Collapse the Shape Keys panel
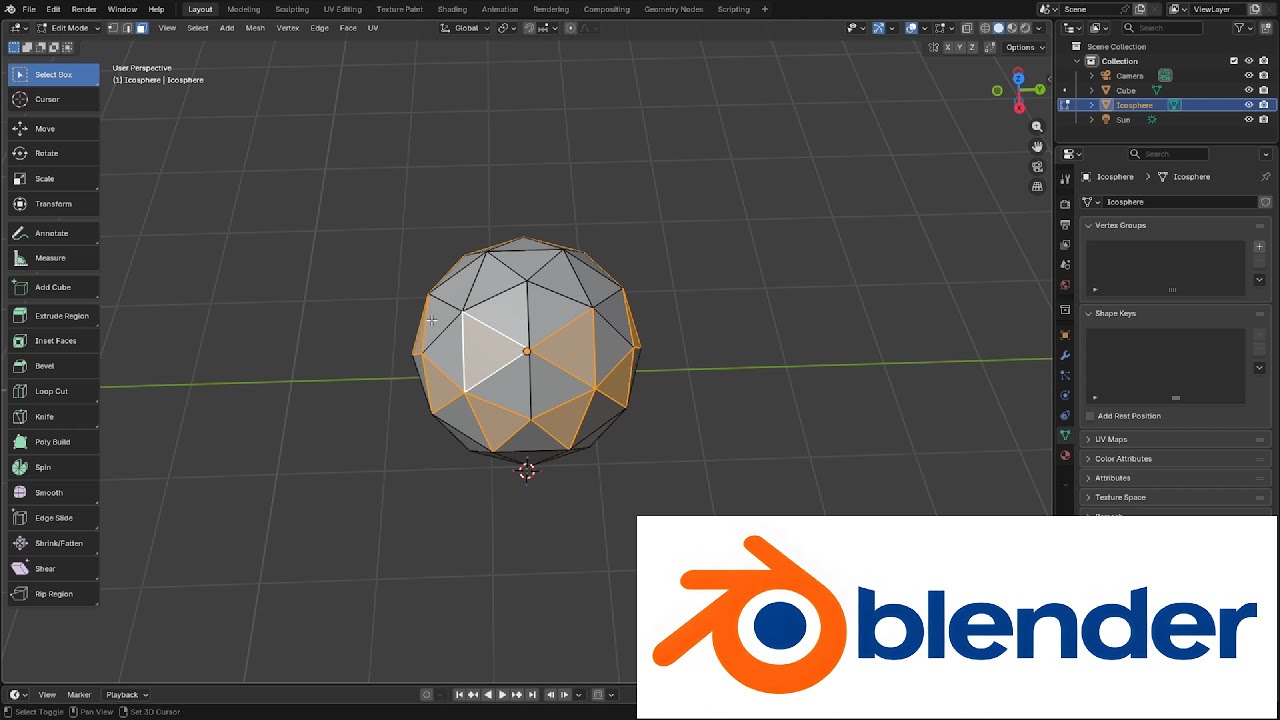Screen dimensions: 1280x720 (x=1173, y=313)
